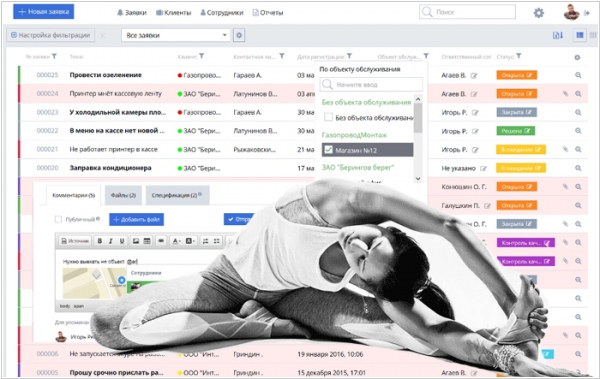Insert bulleted list in comment editor
The width and height of the screenshot is (600, 379).
point(217,241)
